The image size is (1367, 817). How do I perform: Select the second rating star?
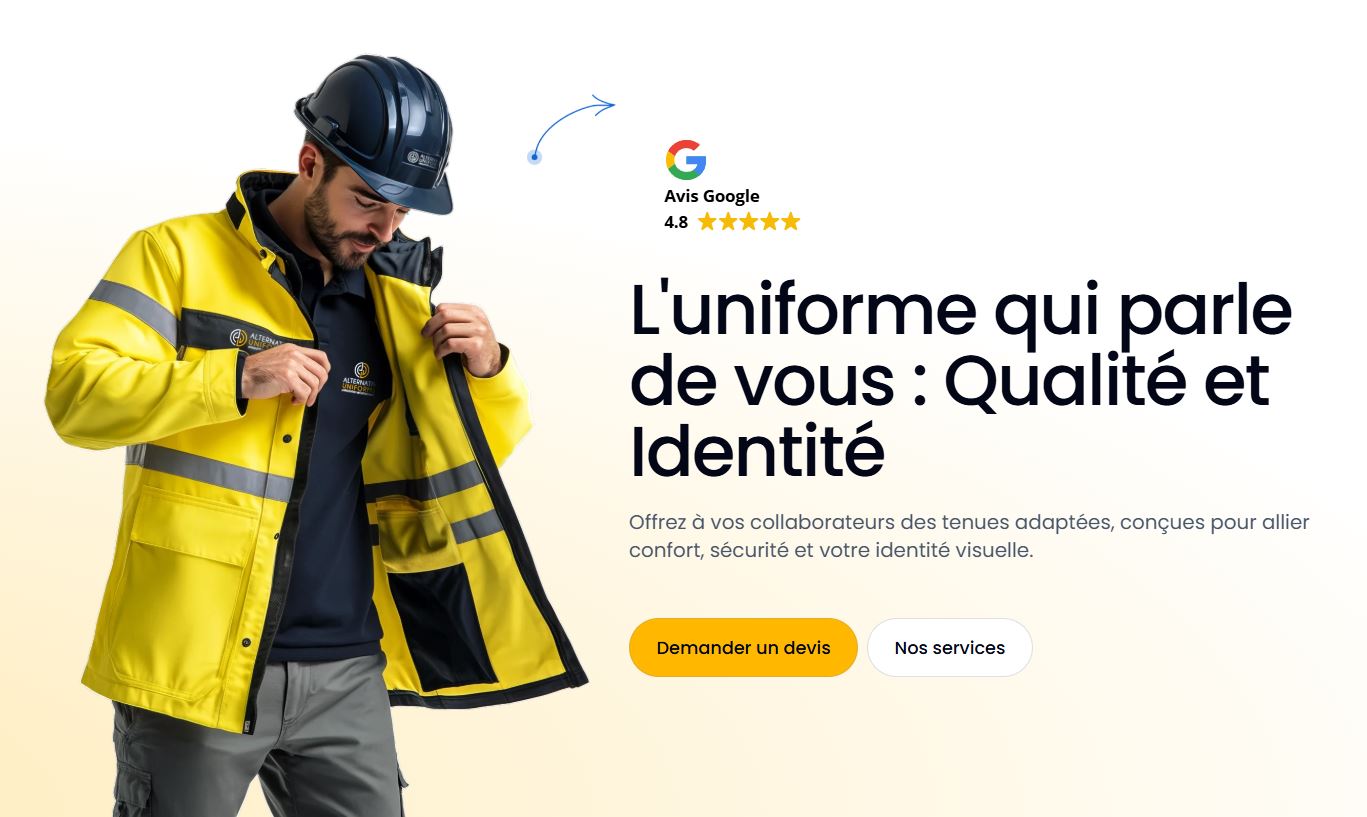click(728, 222)
